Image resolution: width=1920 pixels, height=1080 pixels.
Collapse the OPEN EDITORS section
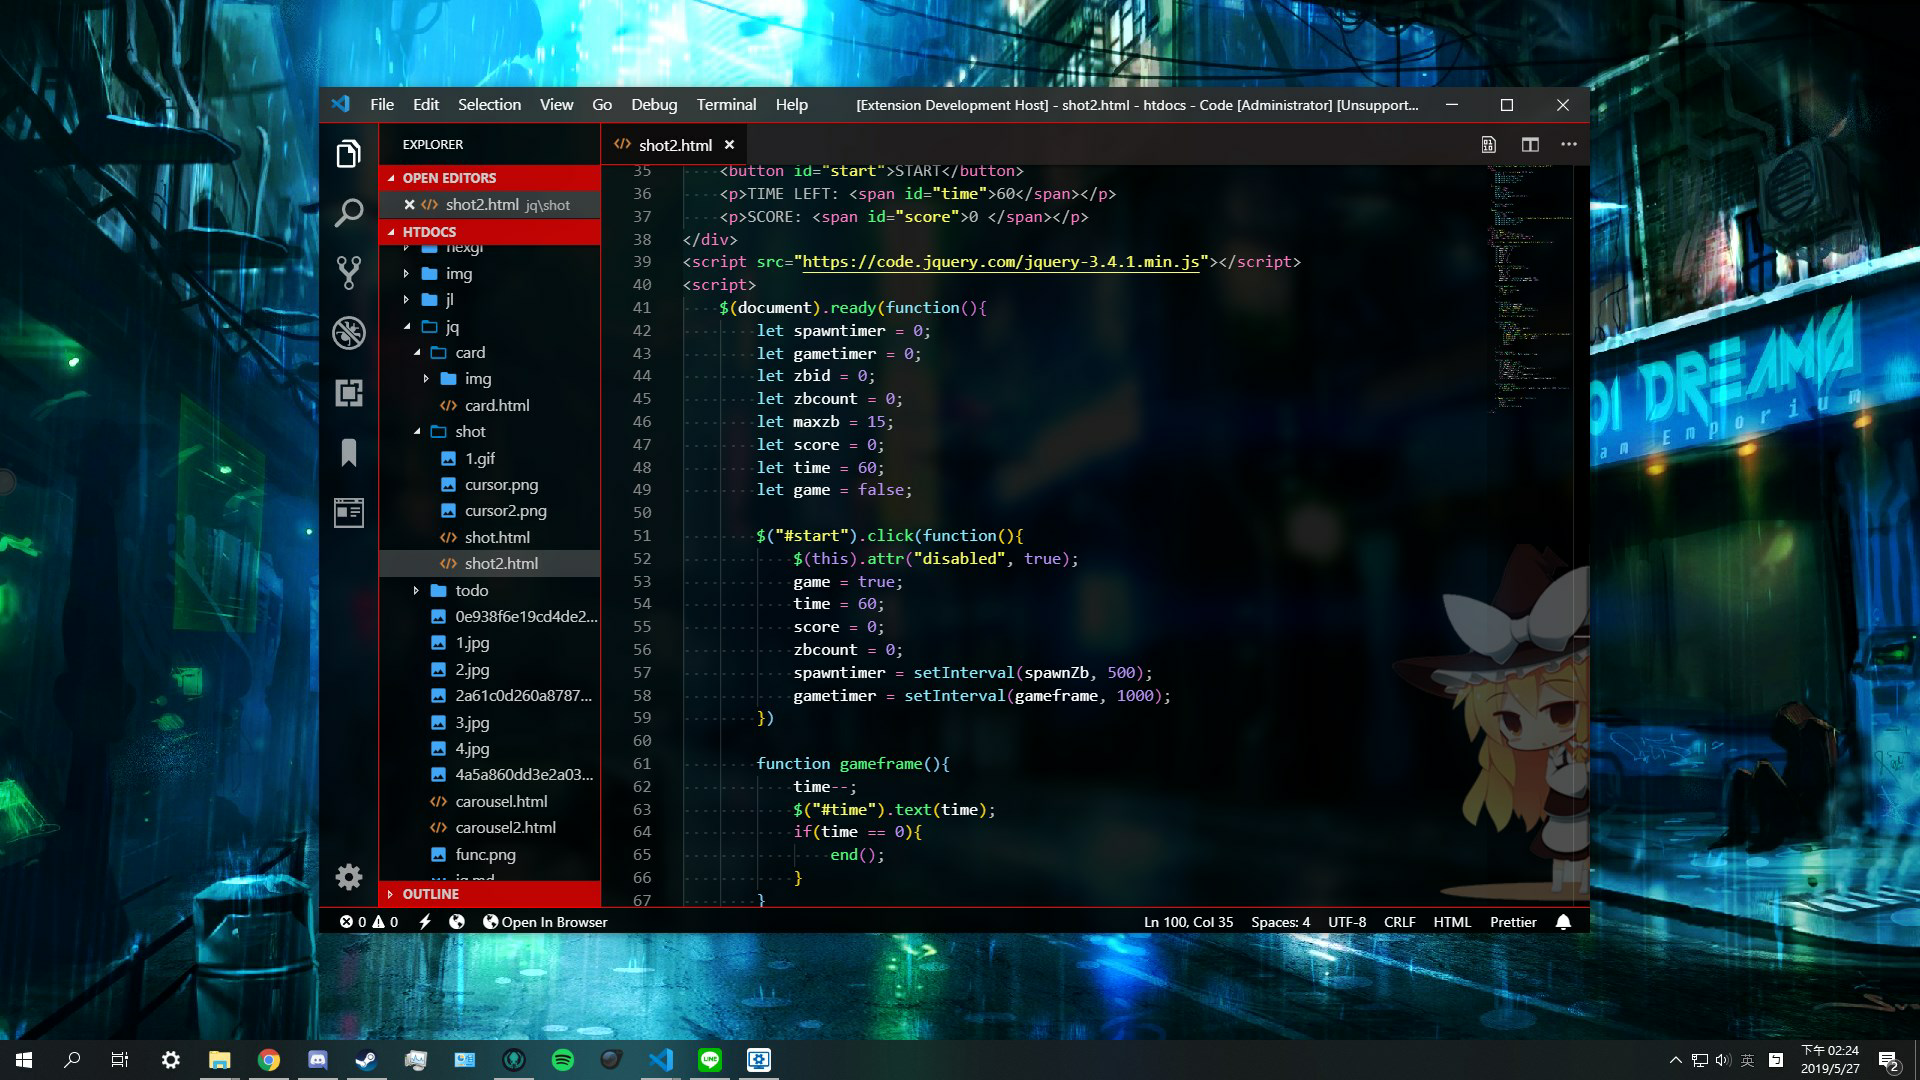[x=449, y=178]
